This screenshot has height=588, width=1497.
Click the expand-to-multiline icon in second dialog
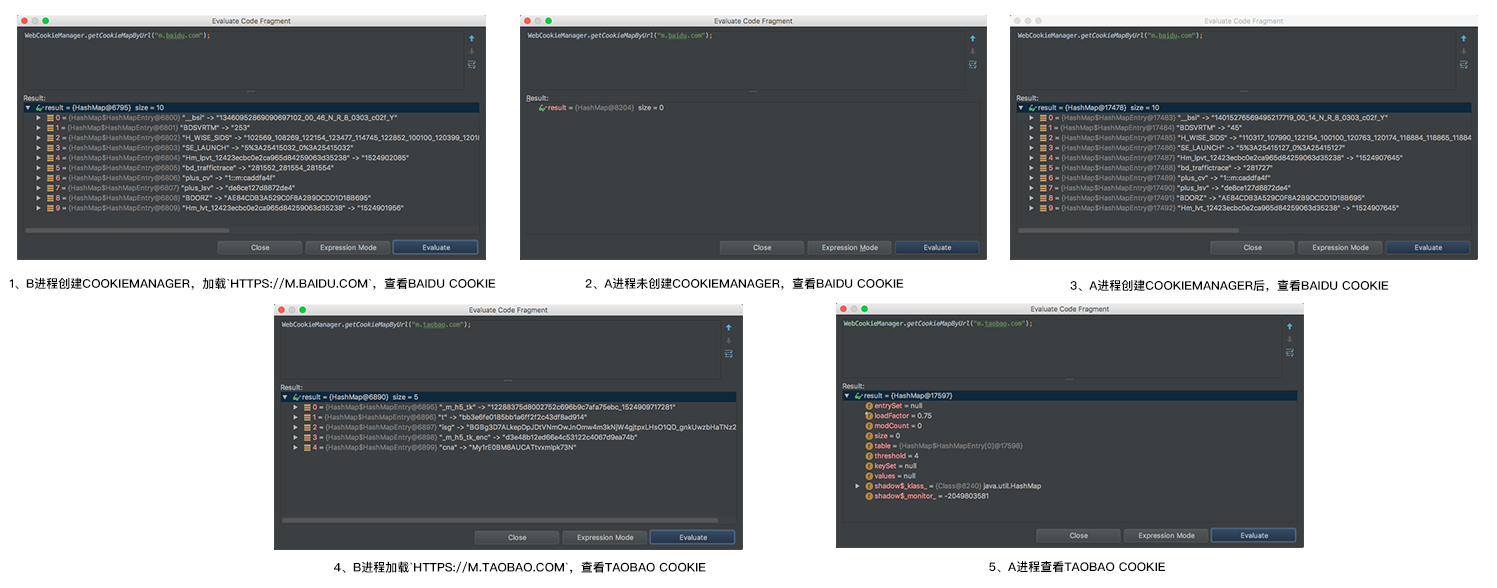coord(971,64)
